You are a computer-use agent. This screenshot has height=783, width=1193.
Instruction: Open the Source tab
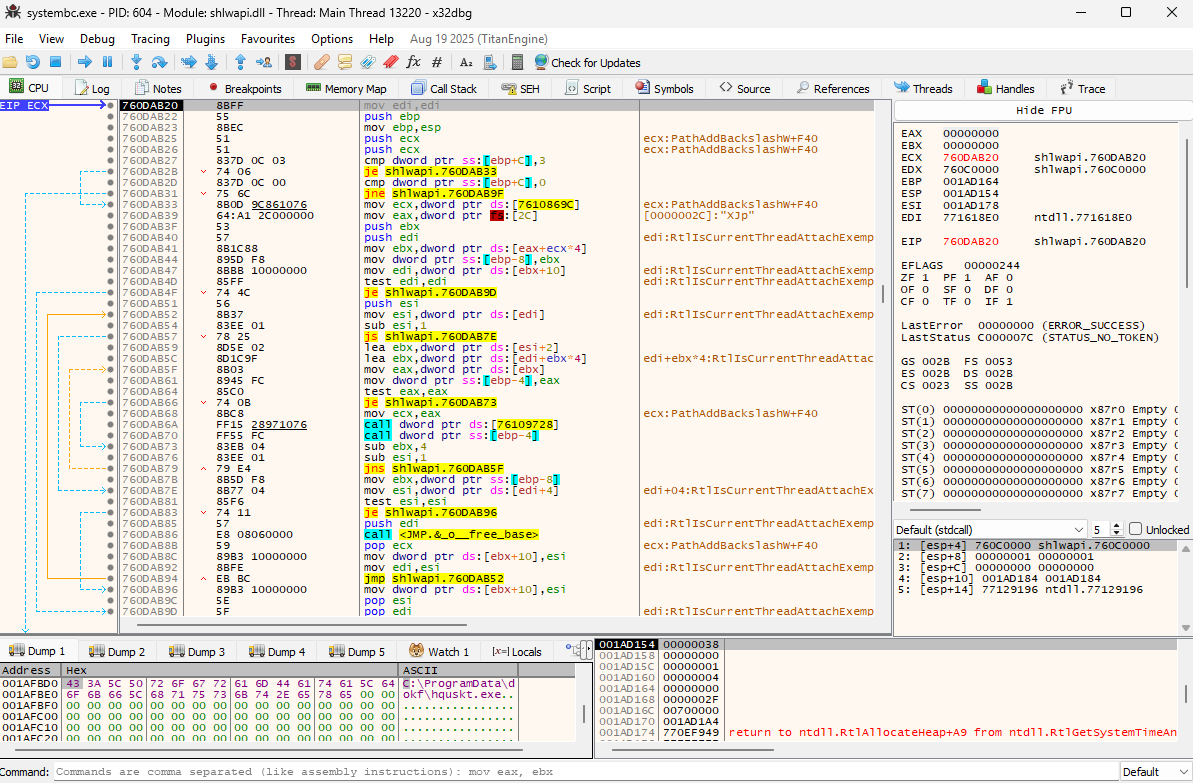745,88
